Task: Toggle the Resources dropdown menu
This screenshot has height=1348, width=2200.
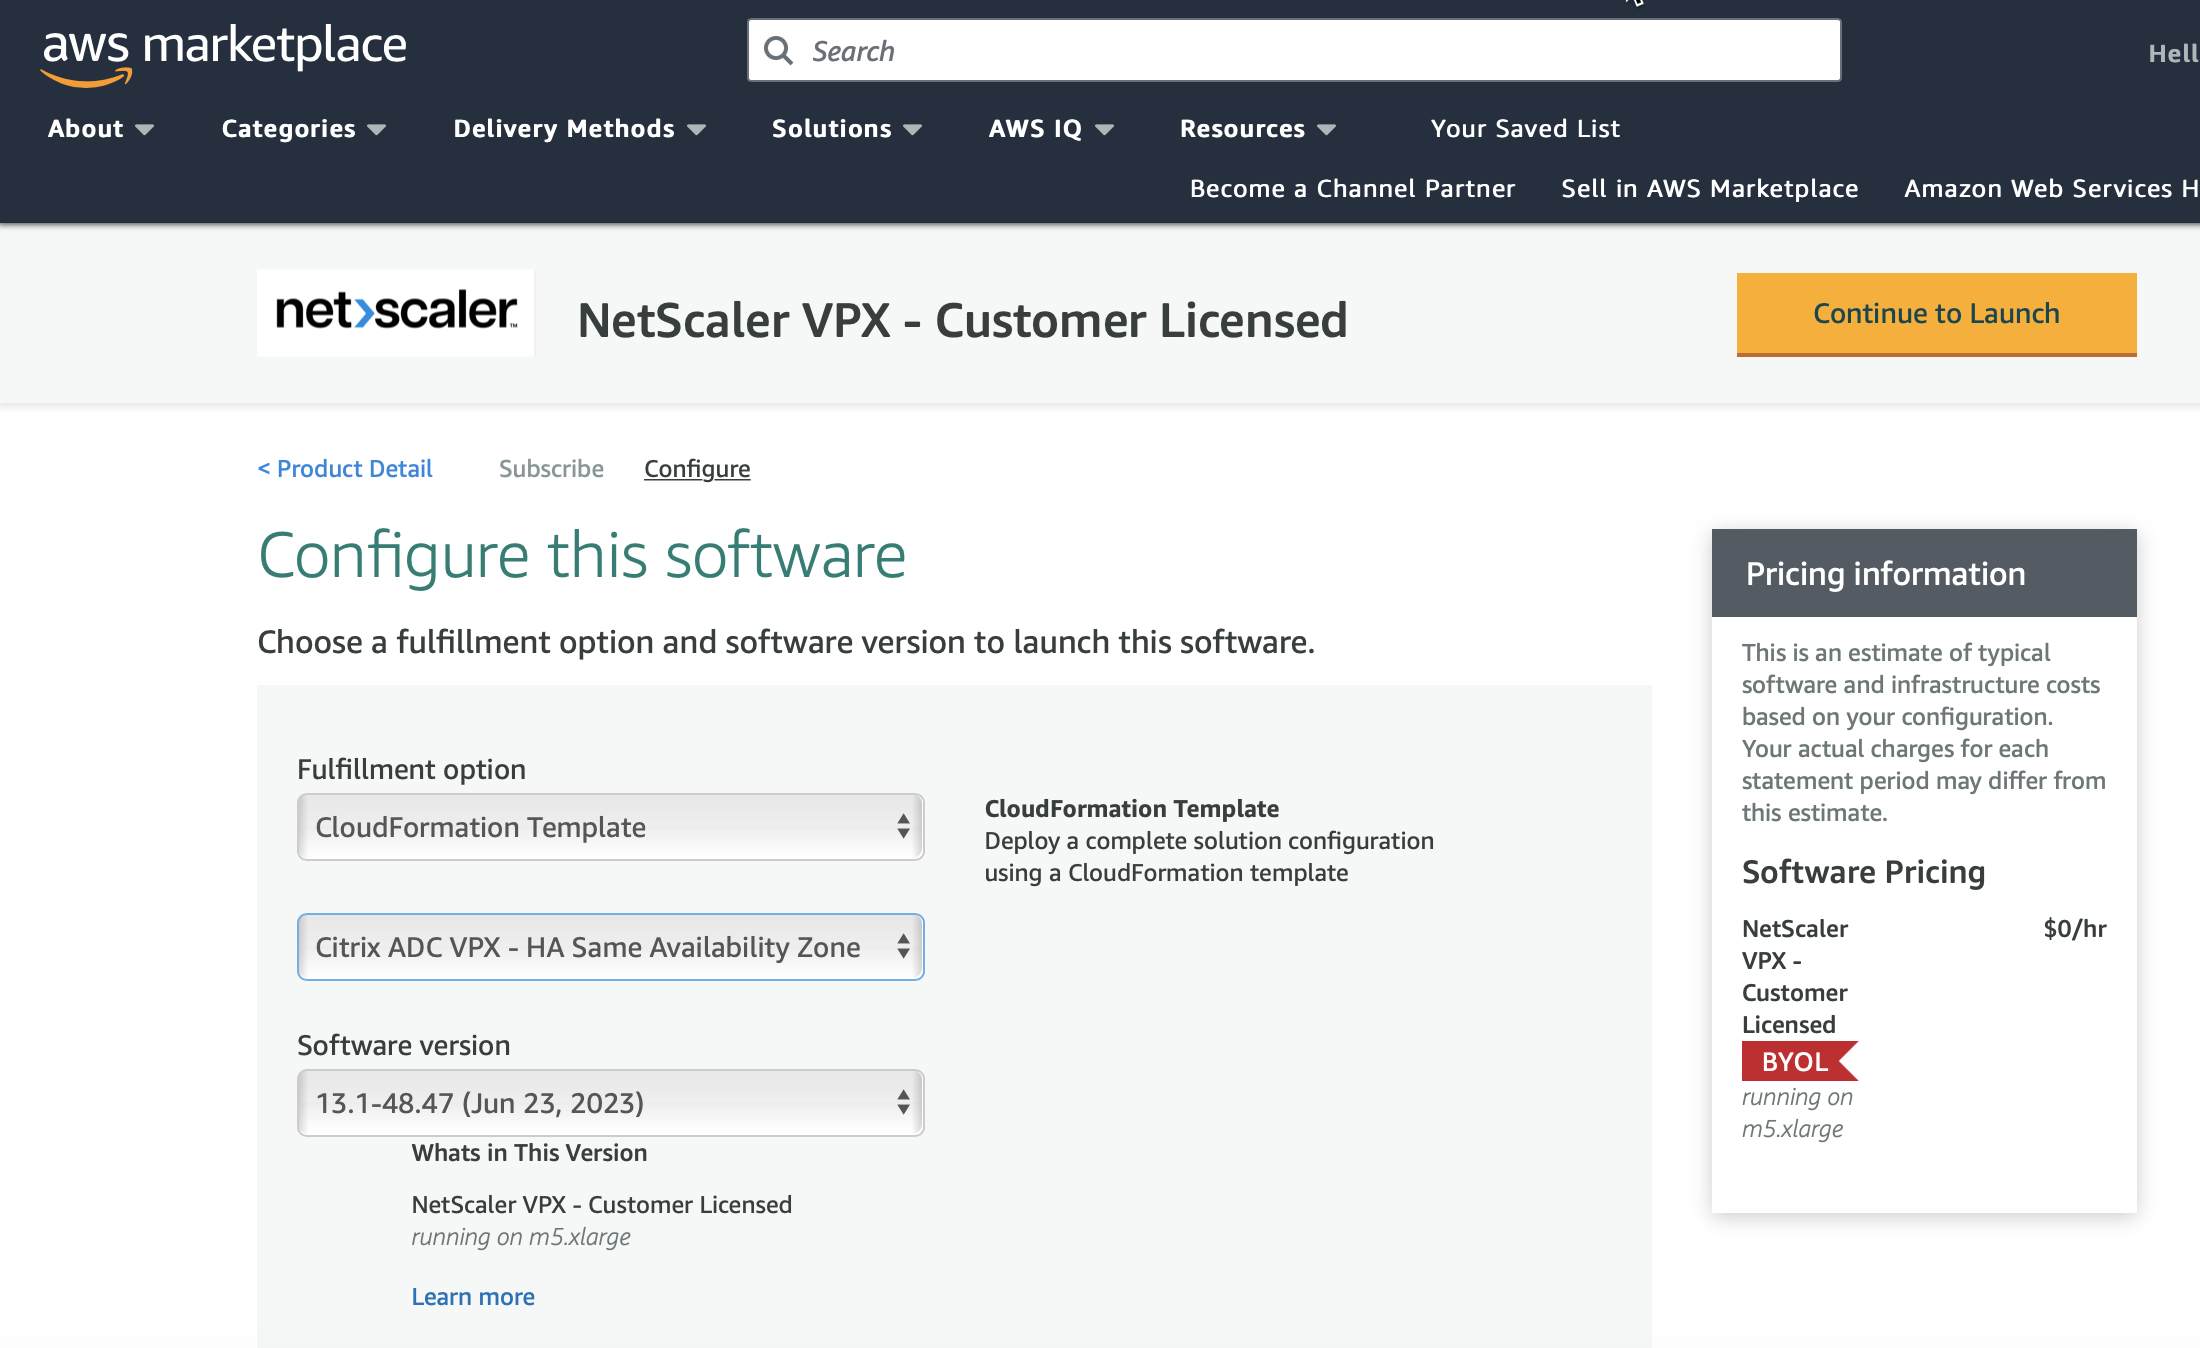Action: [x=1256, y=129]
